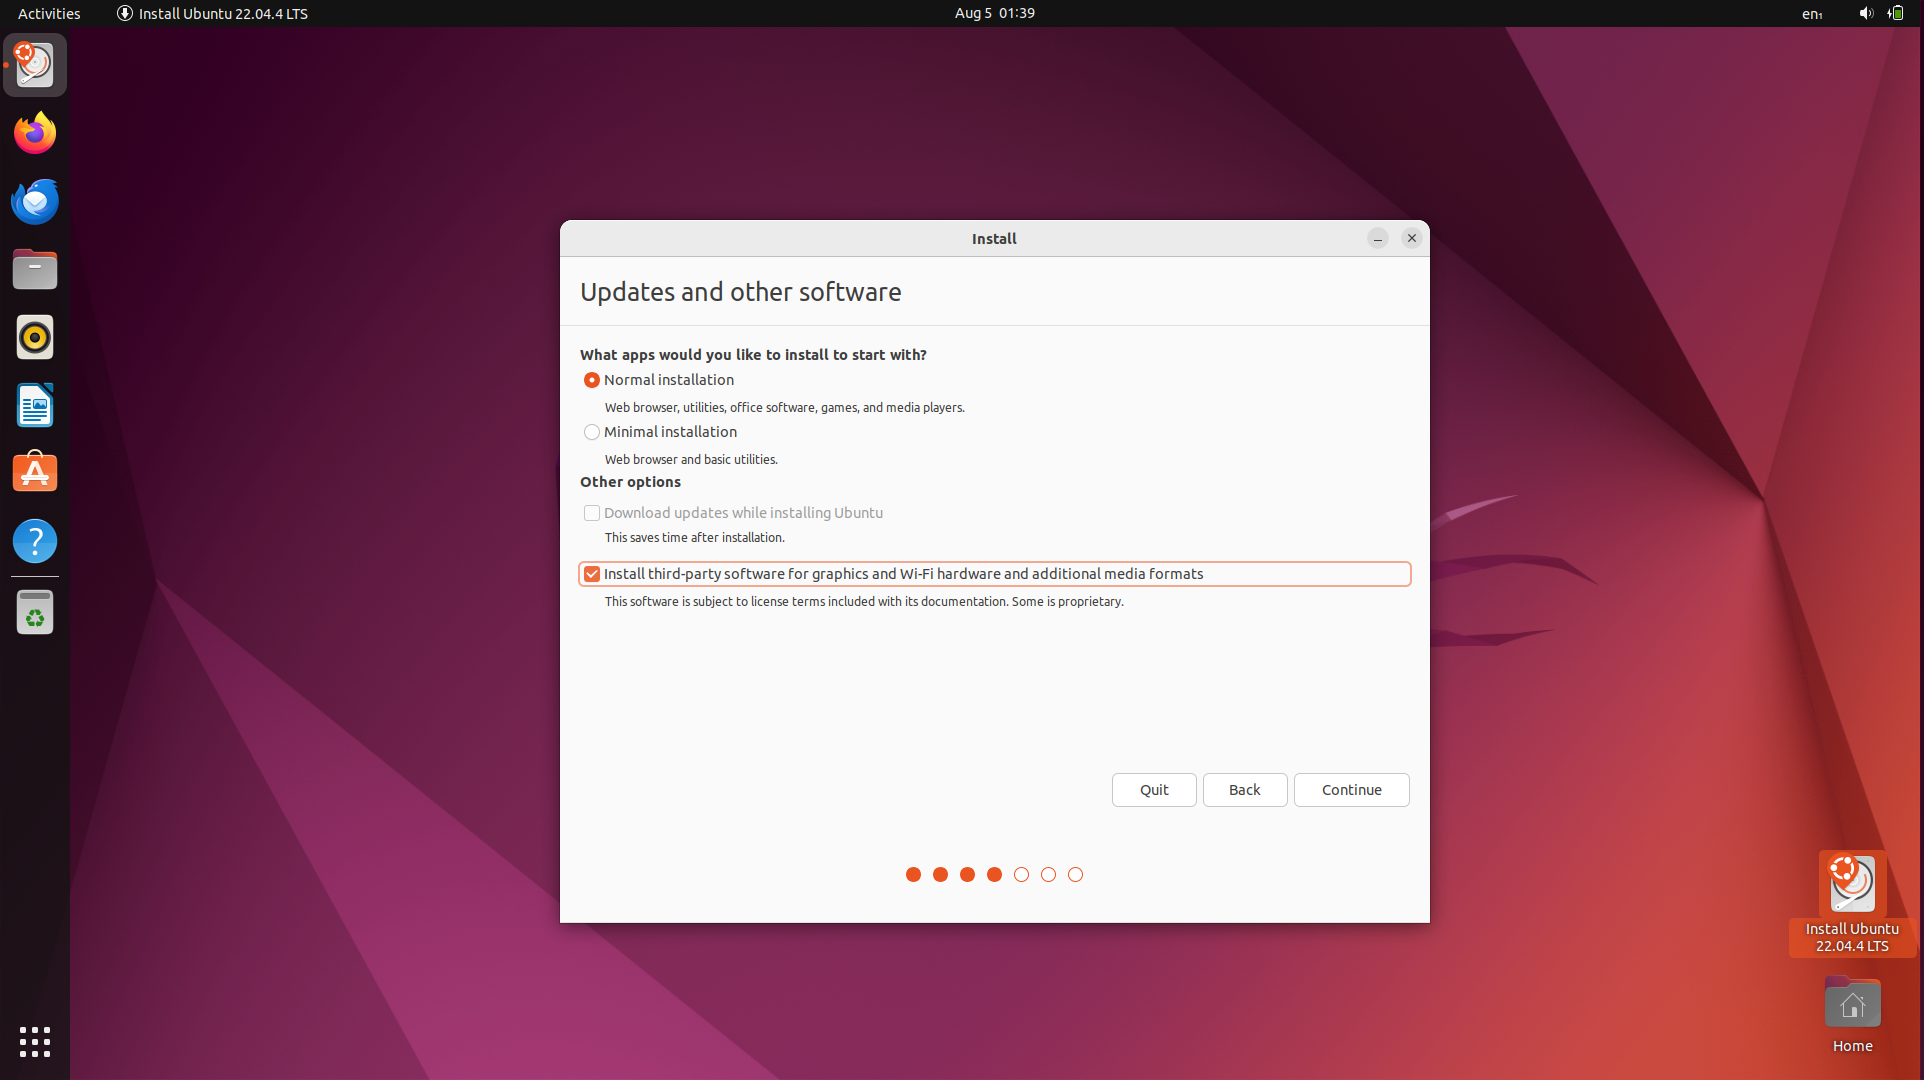Viewport: 1924px width, 1080px height.
Task: Open Thunderbird Mail from the dock
Action: point(35,201)
